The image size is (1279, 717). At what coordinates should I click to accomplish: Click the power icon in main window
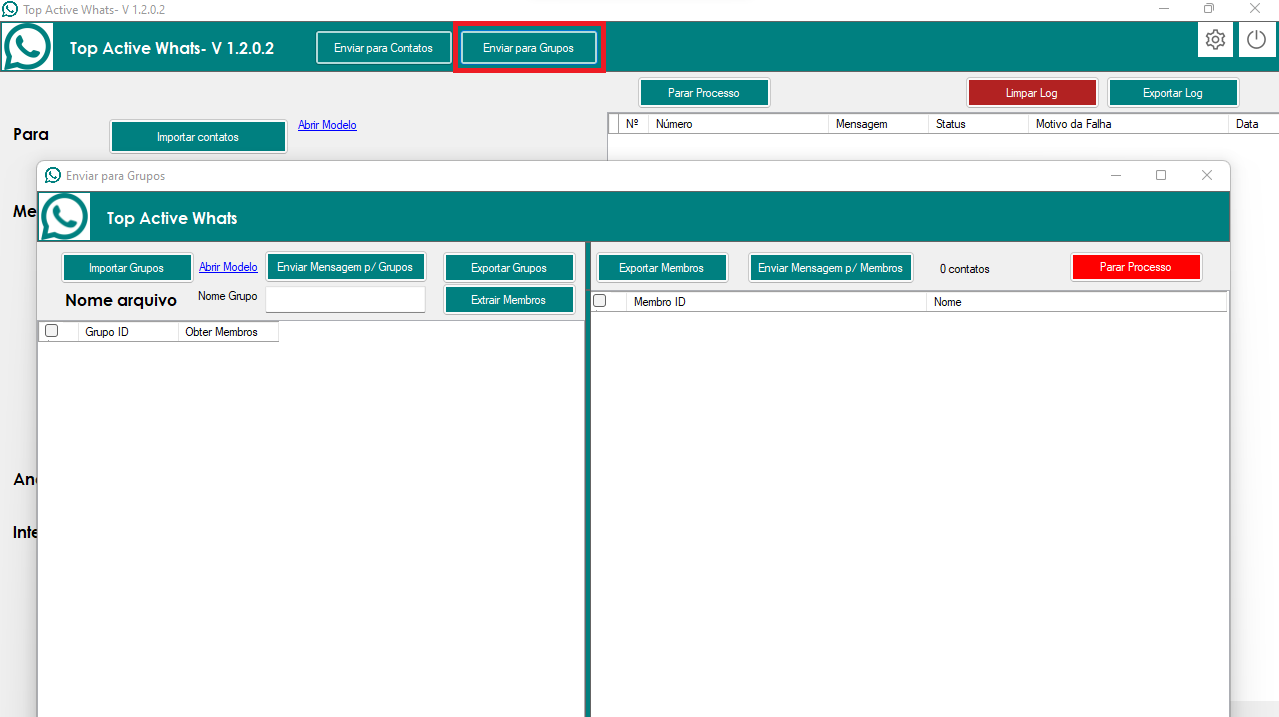click(1256, 40)
